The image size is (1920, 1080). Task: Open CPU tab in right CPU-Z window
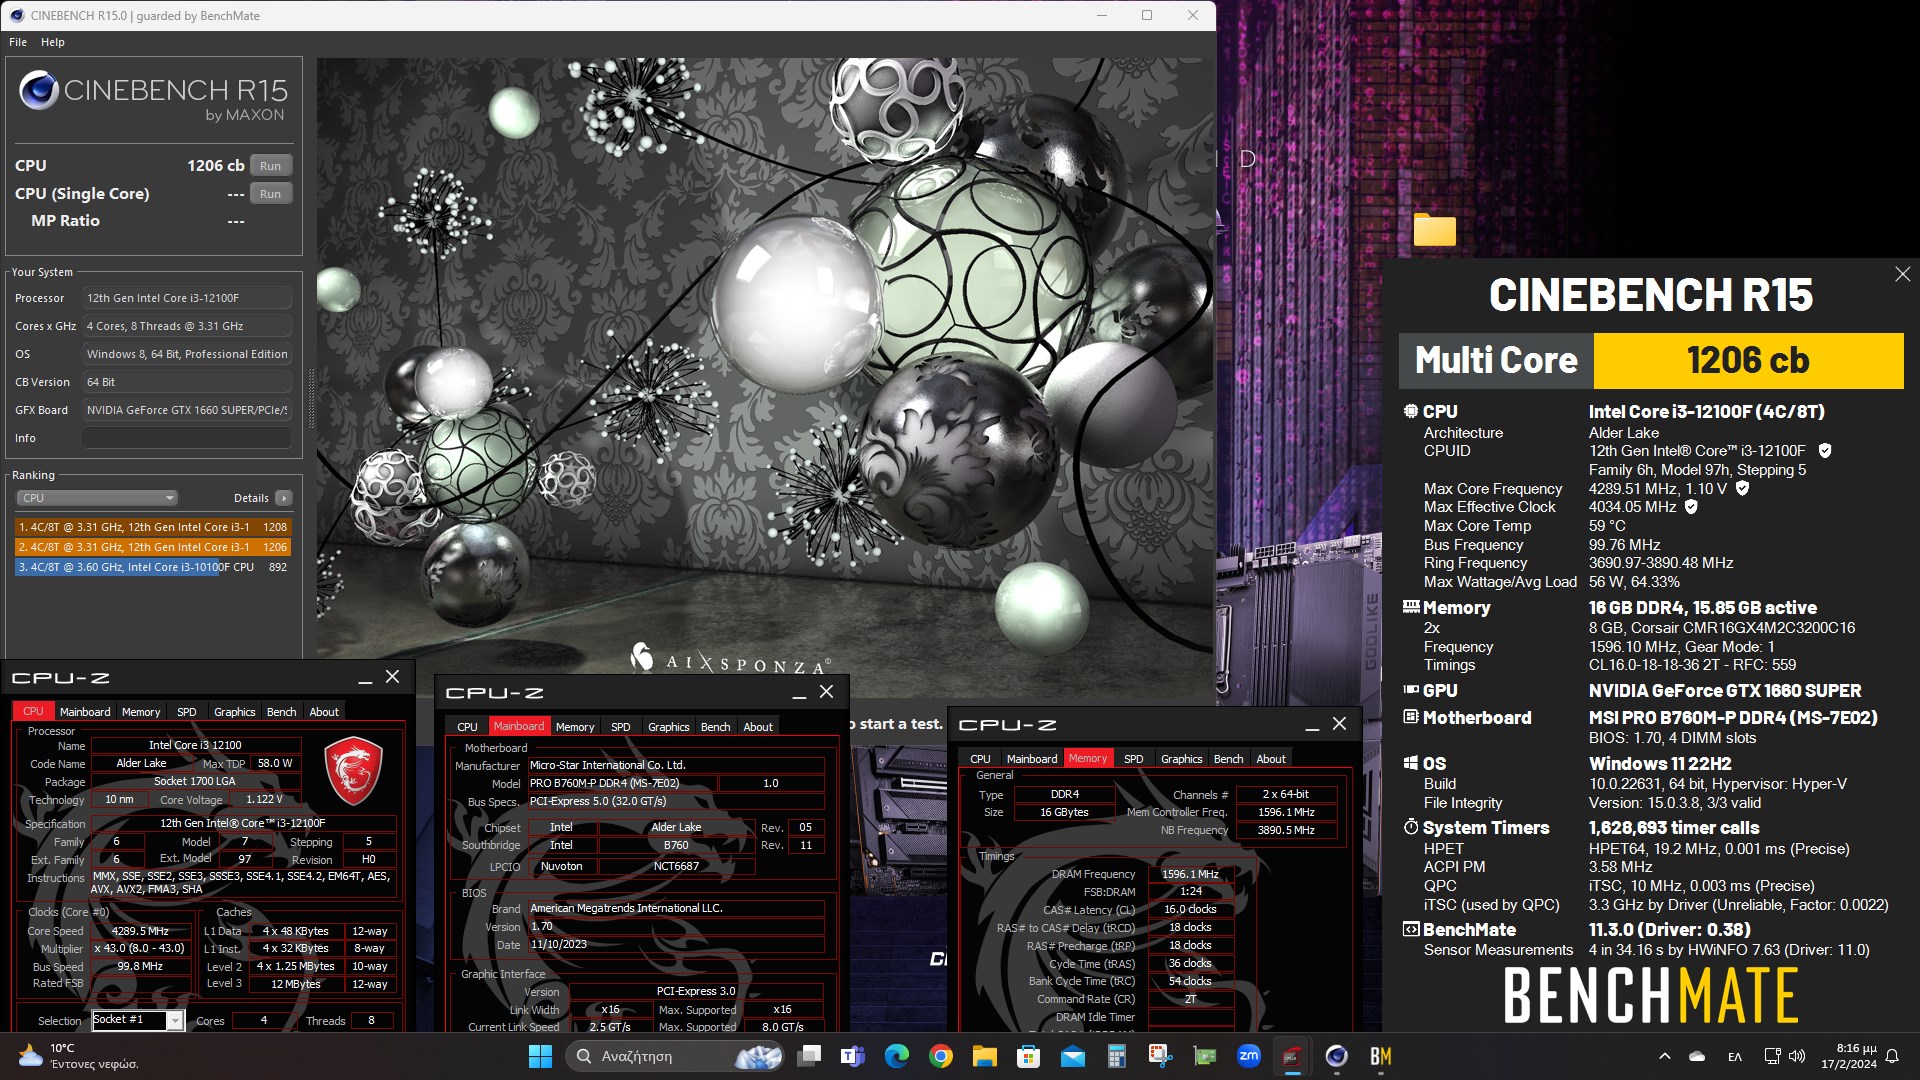click(x=980, y=759)
